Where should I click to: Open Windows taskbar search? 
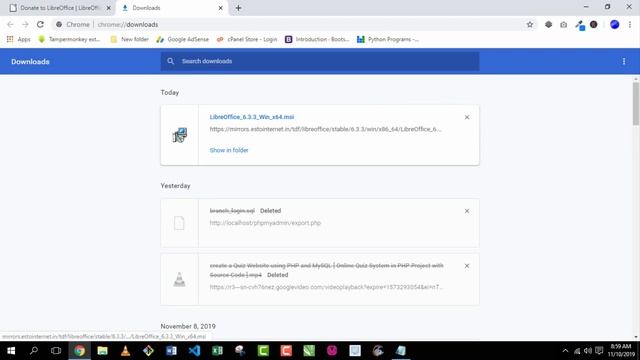point(34,351)
